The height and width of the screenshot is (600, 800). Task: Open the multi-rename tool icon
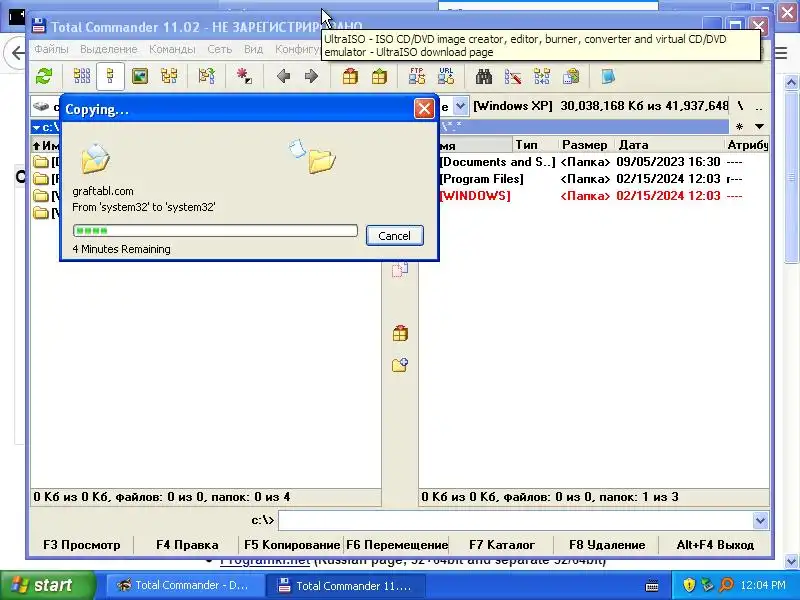pos(513,77)
